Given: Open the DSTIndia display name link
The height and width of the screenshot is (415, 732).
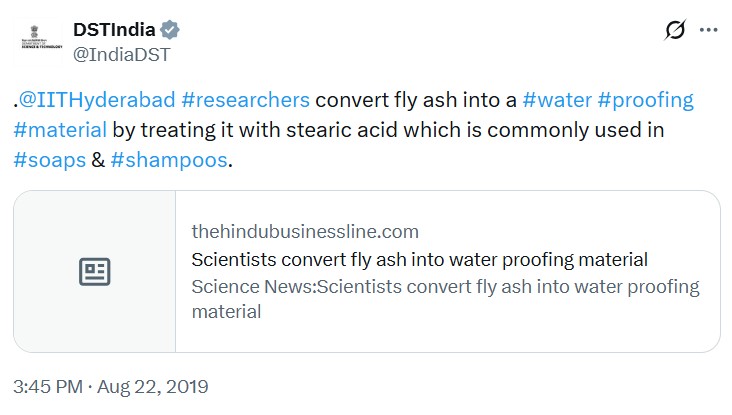Looking at the screenshot, I should coord(112,29).
